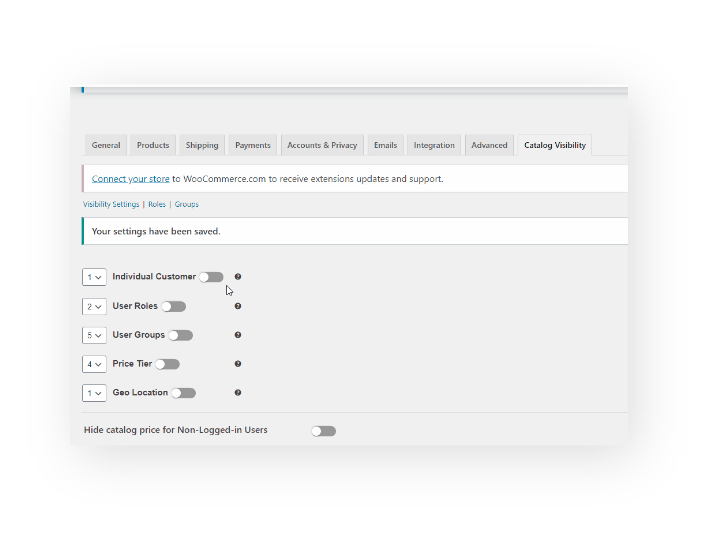The height and width of the screenshot is (550, 714).
Task: Click the 'Your settings have been saved.' notice
Action: (x=355, y=231)
